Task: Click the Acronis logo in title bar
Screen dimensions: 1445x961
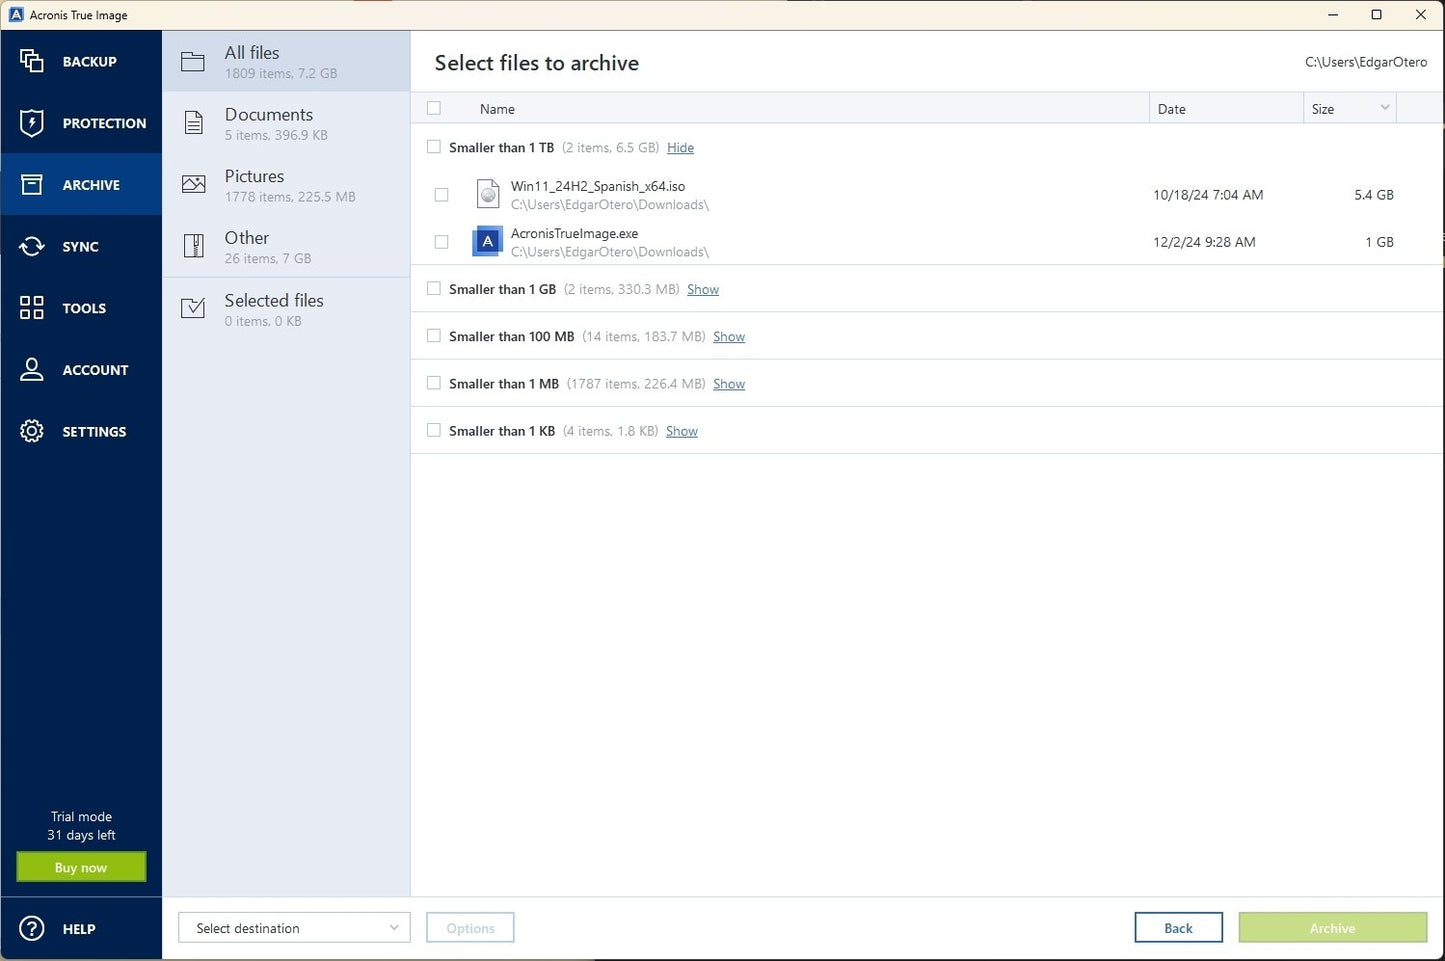Action: pos(16,15)
